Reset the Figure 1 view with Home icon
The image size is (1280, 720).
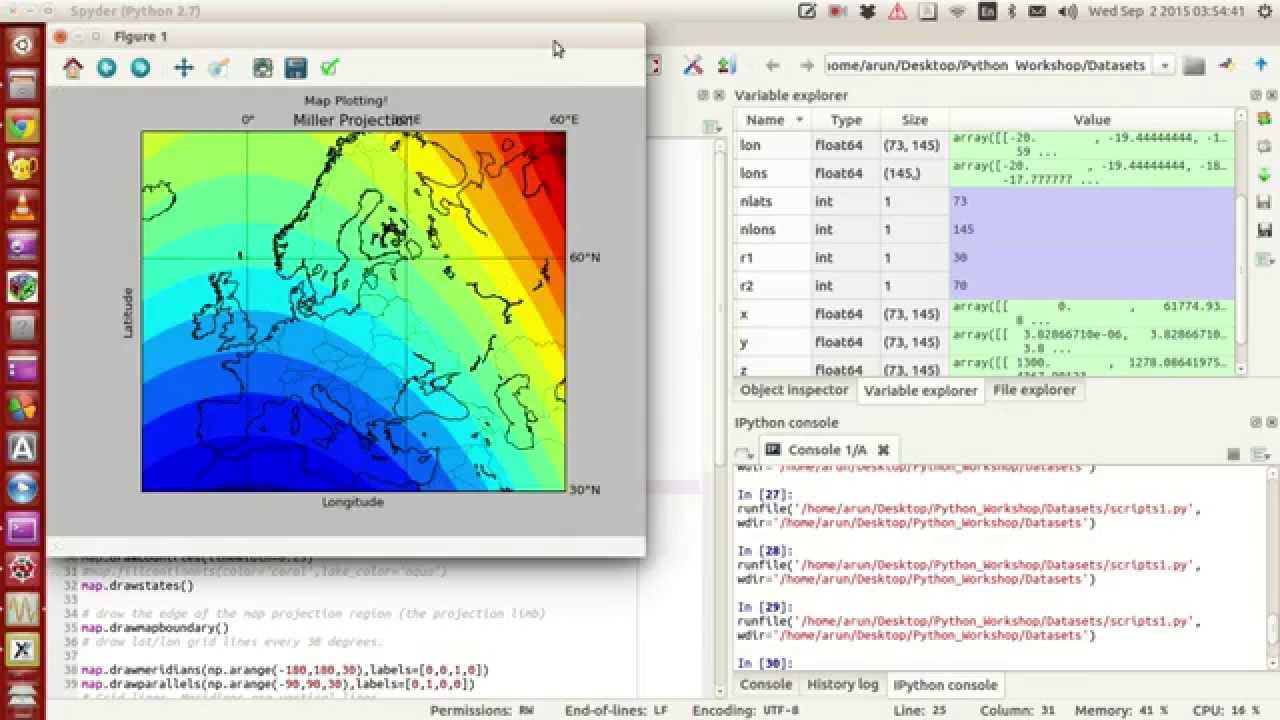click(73, 68)
